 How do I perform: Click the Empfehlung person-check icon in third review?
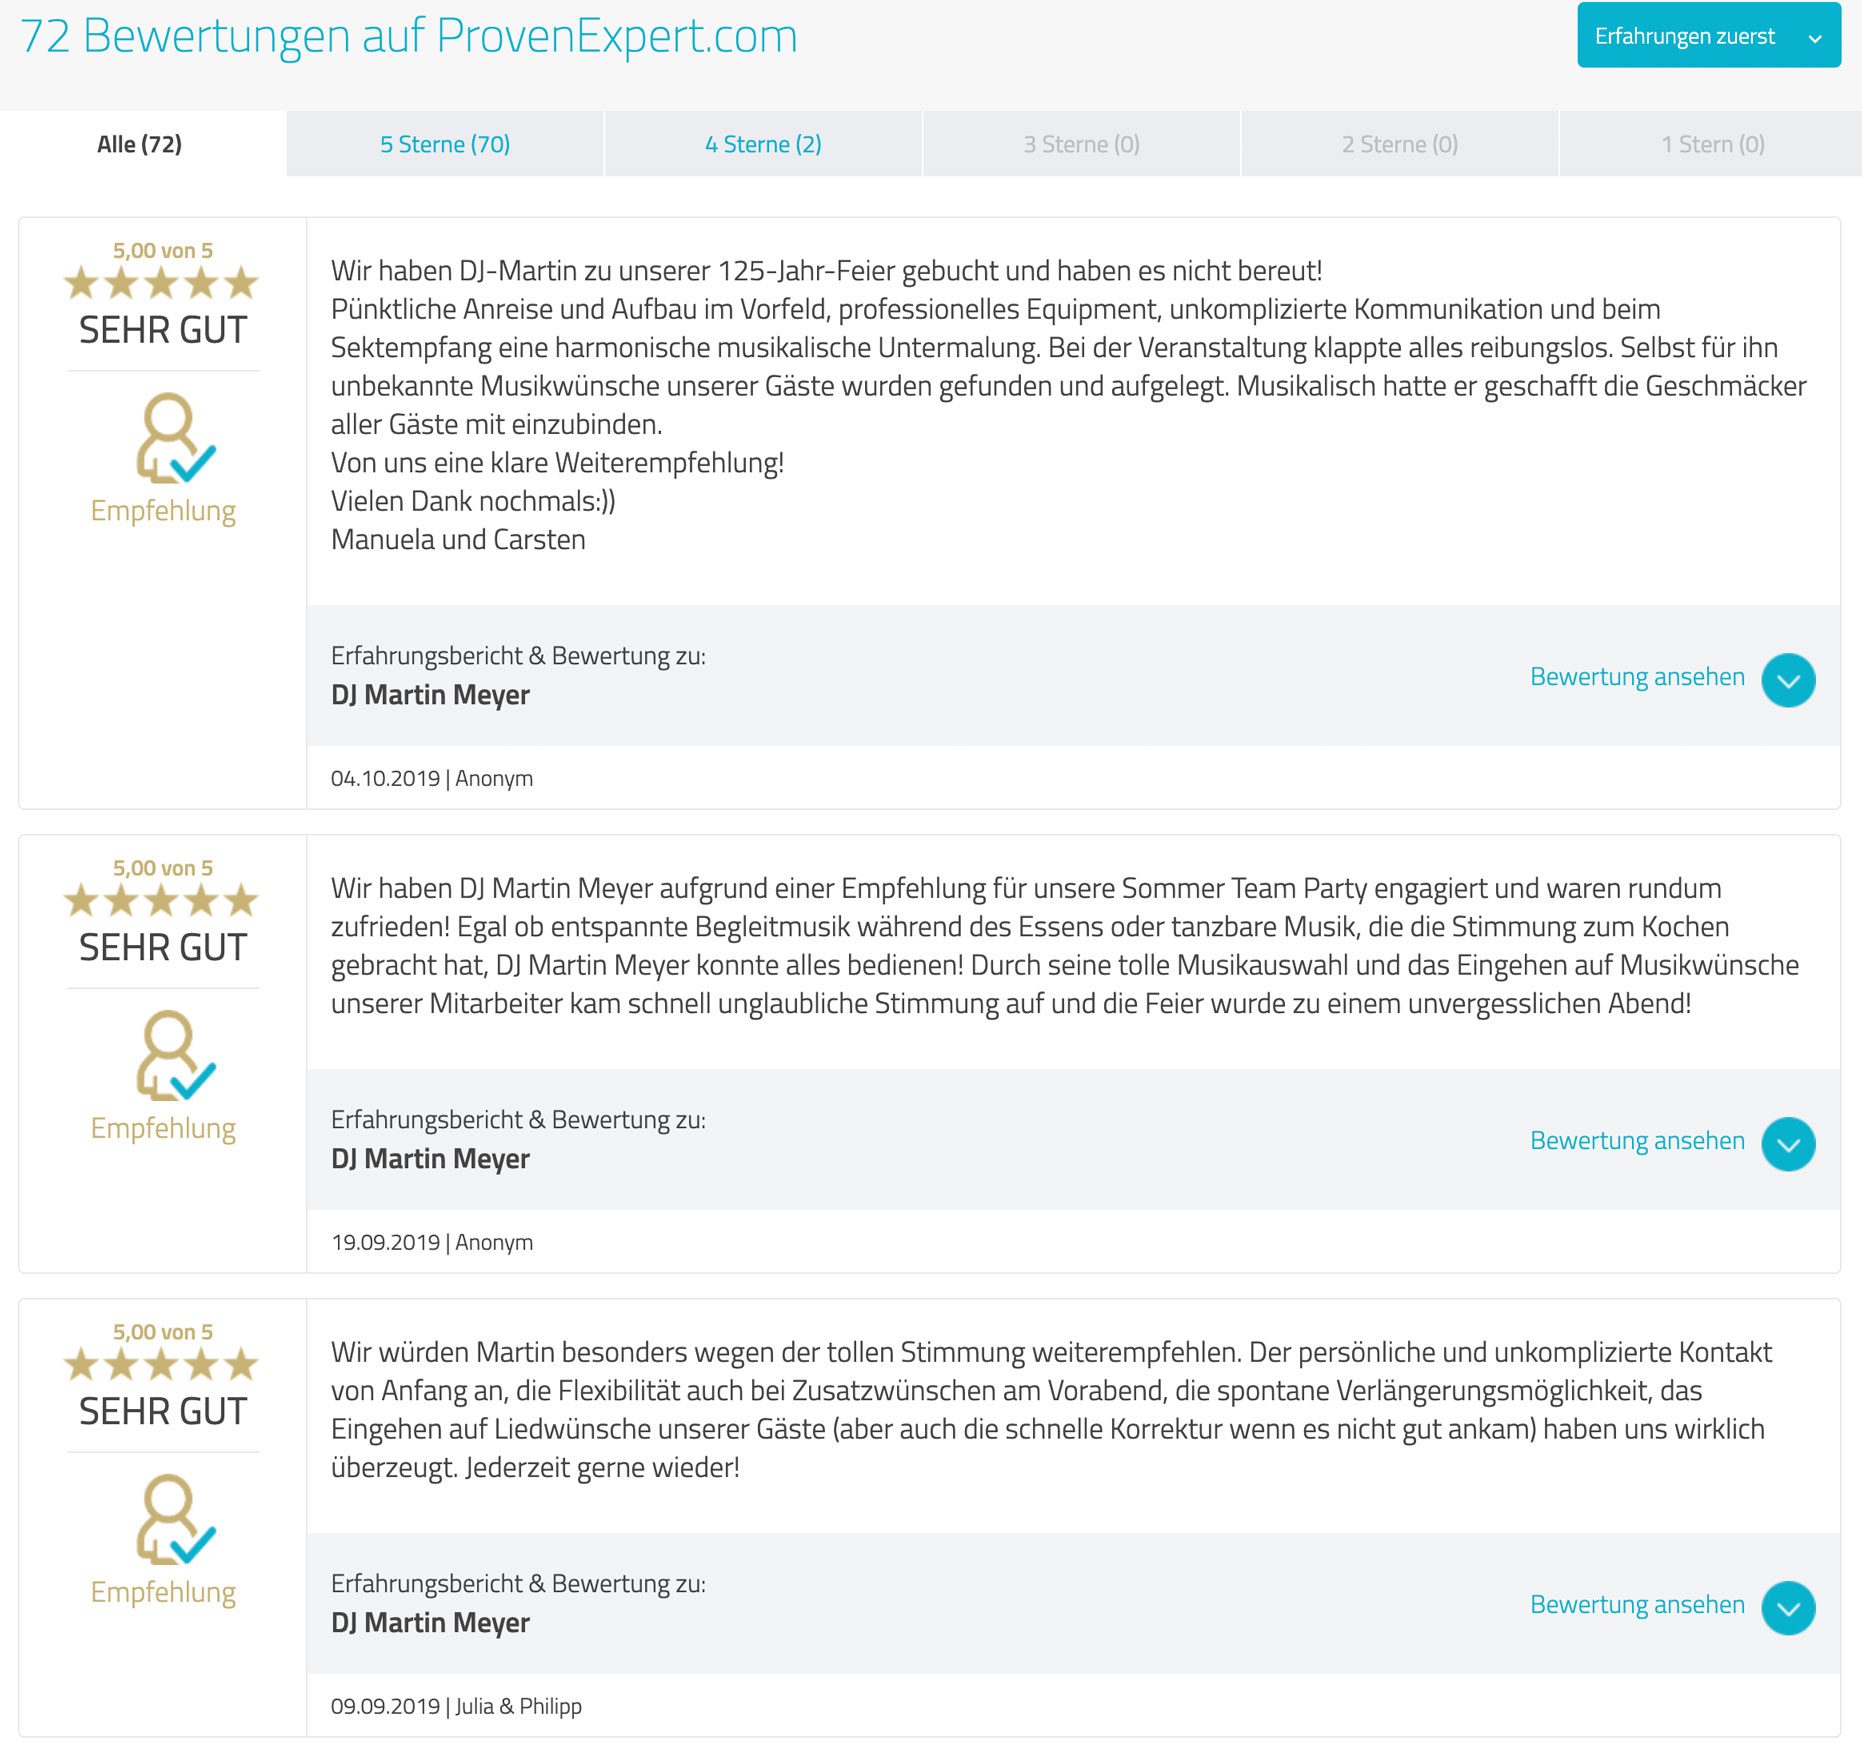click(176, 1520)
